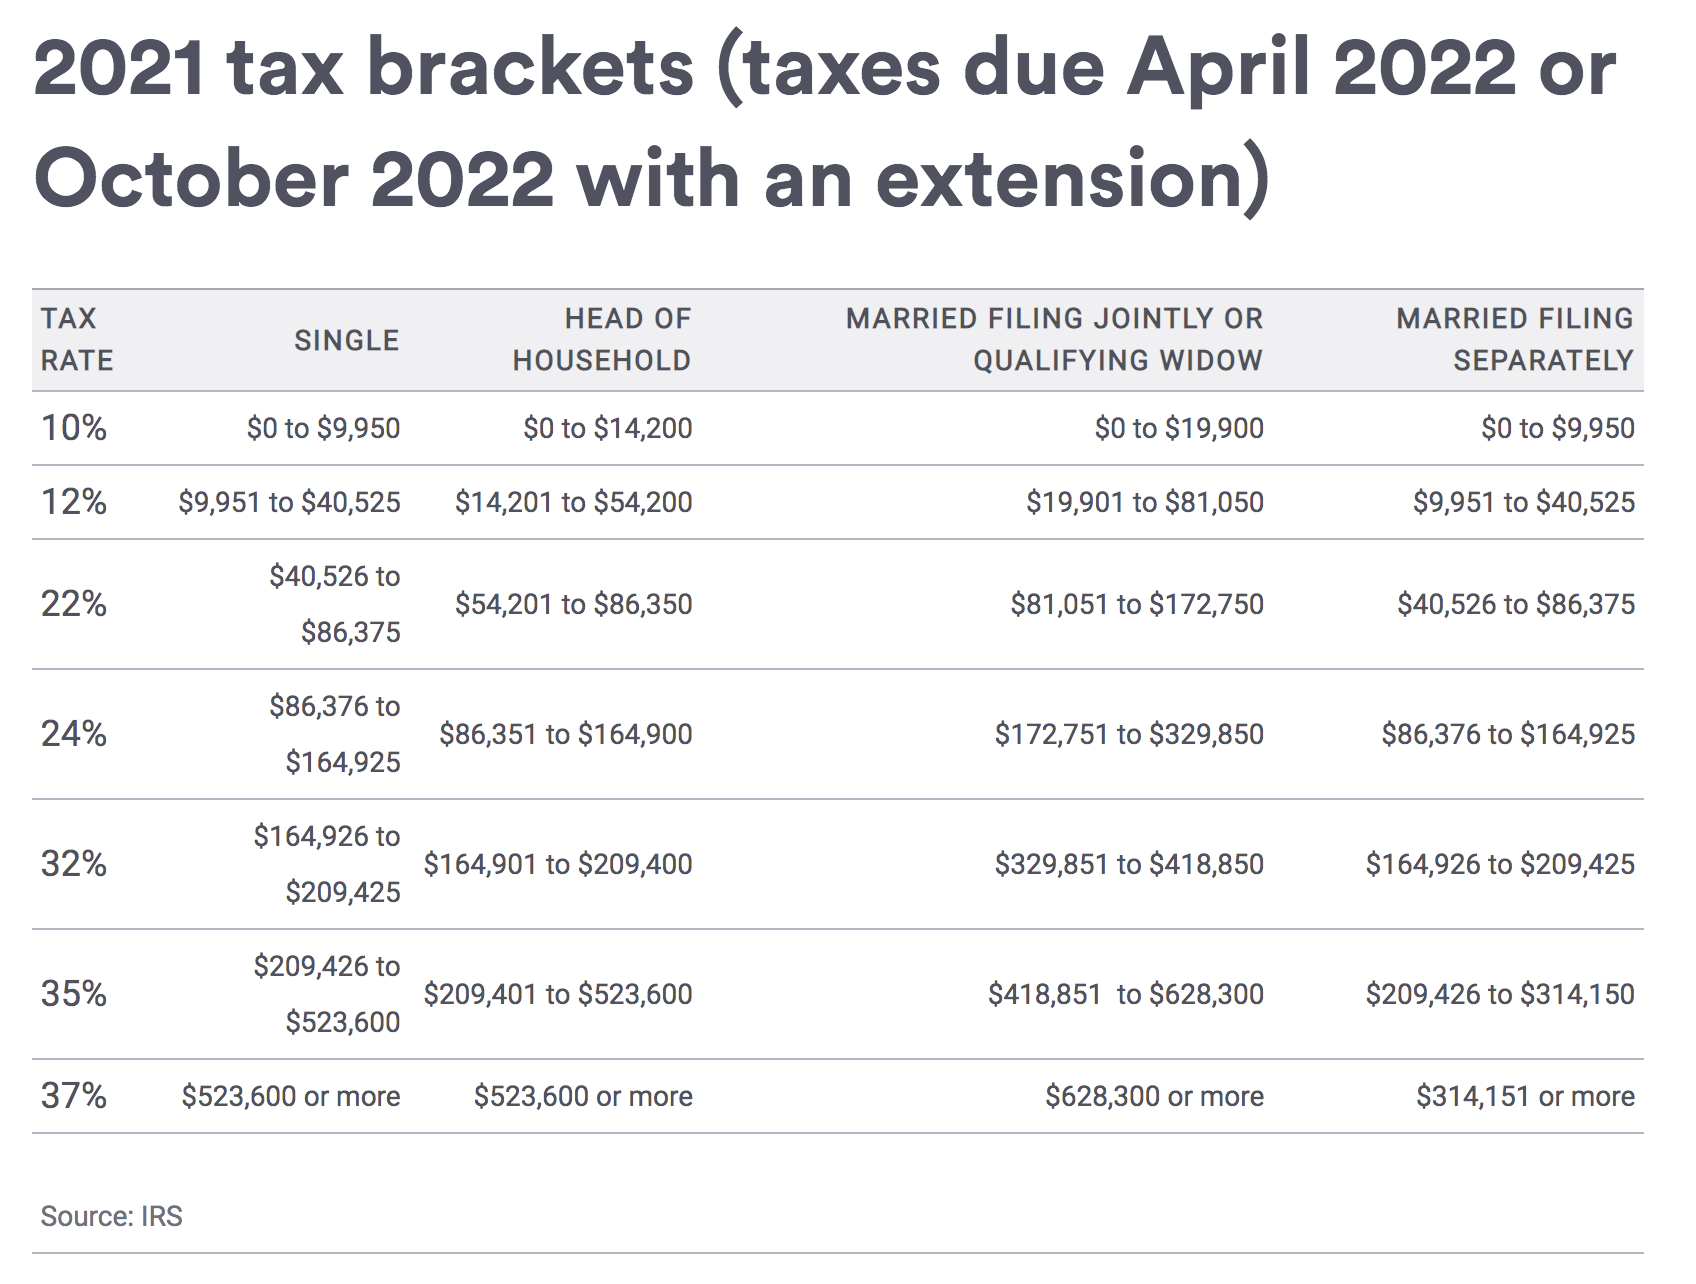Select the 12% tax rate cell

74,502
